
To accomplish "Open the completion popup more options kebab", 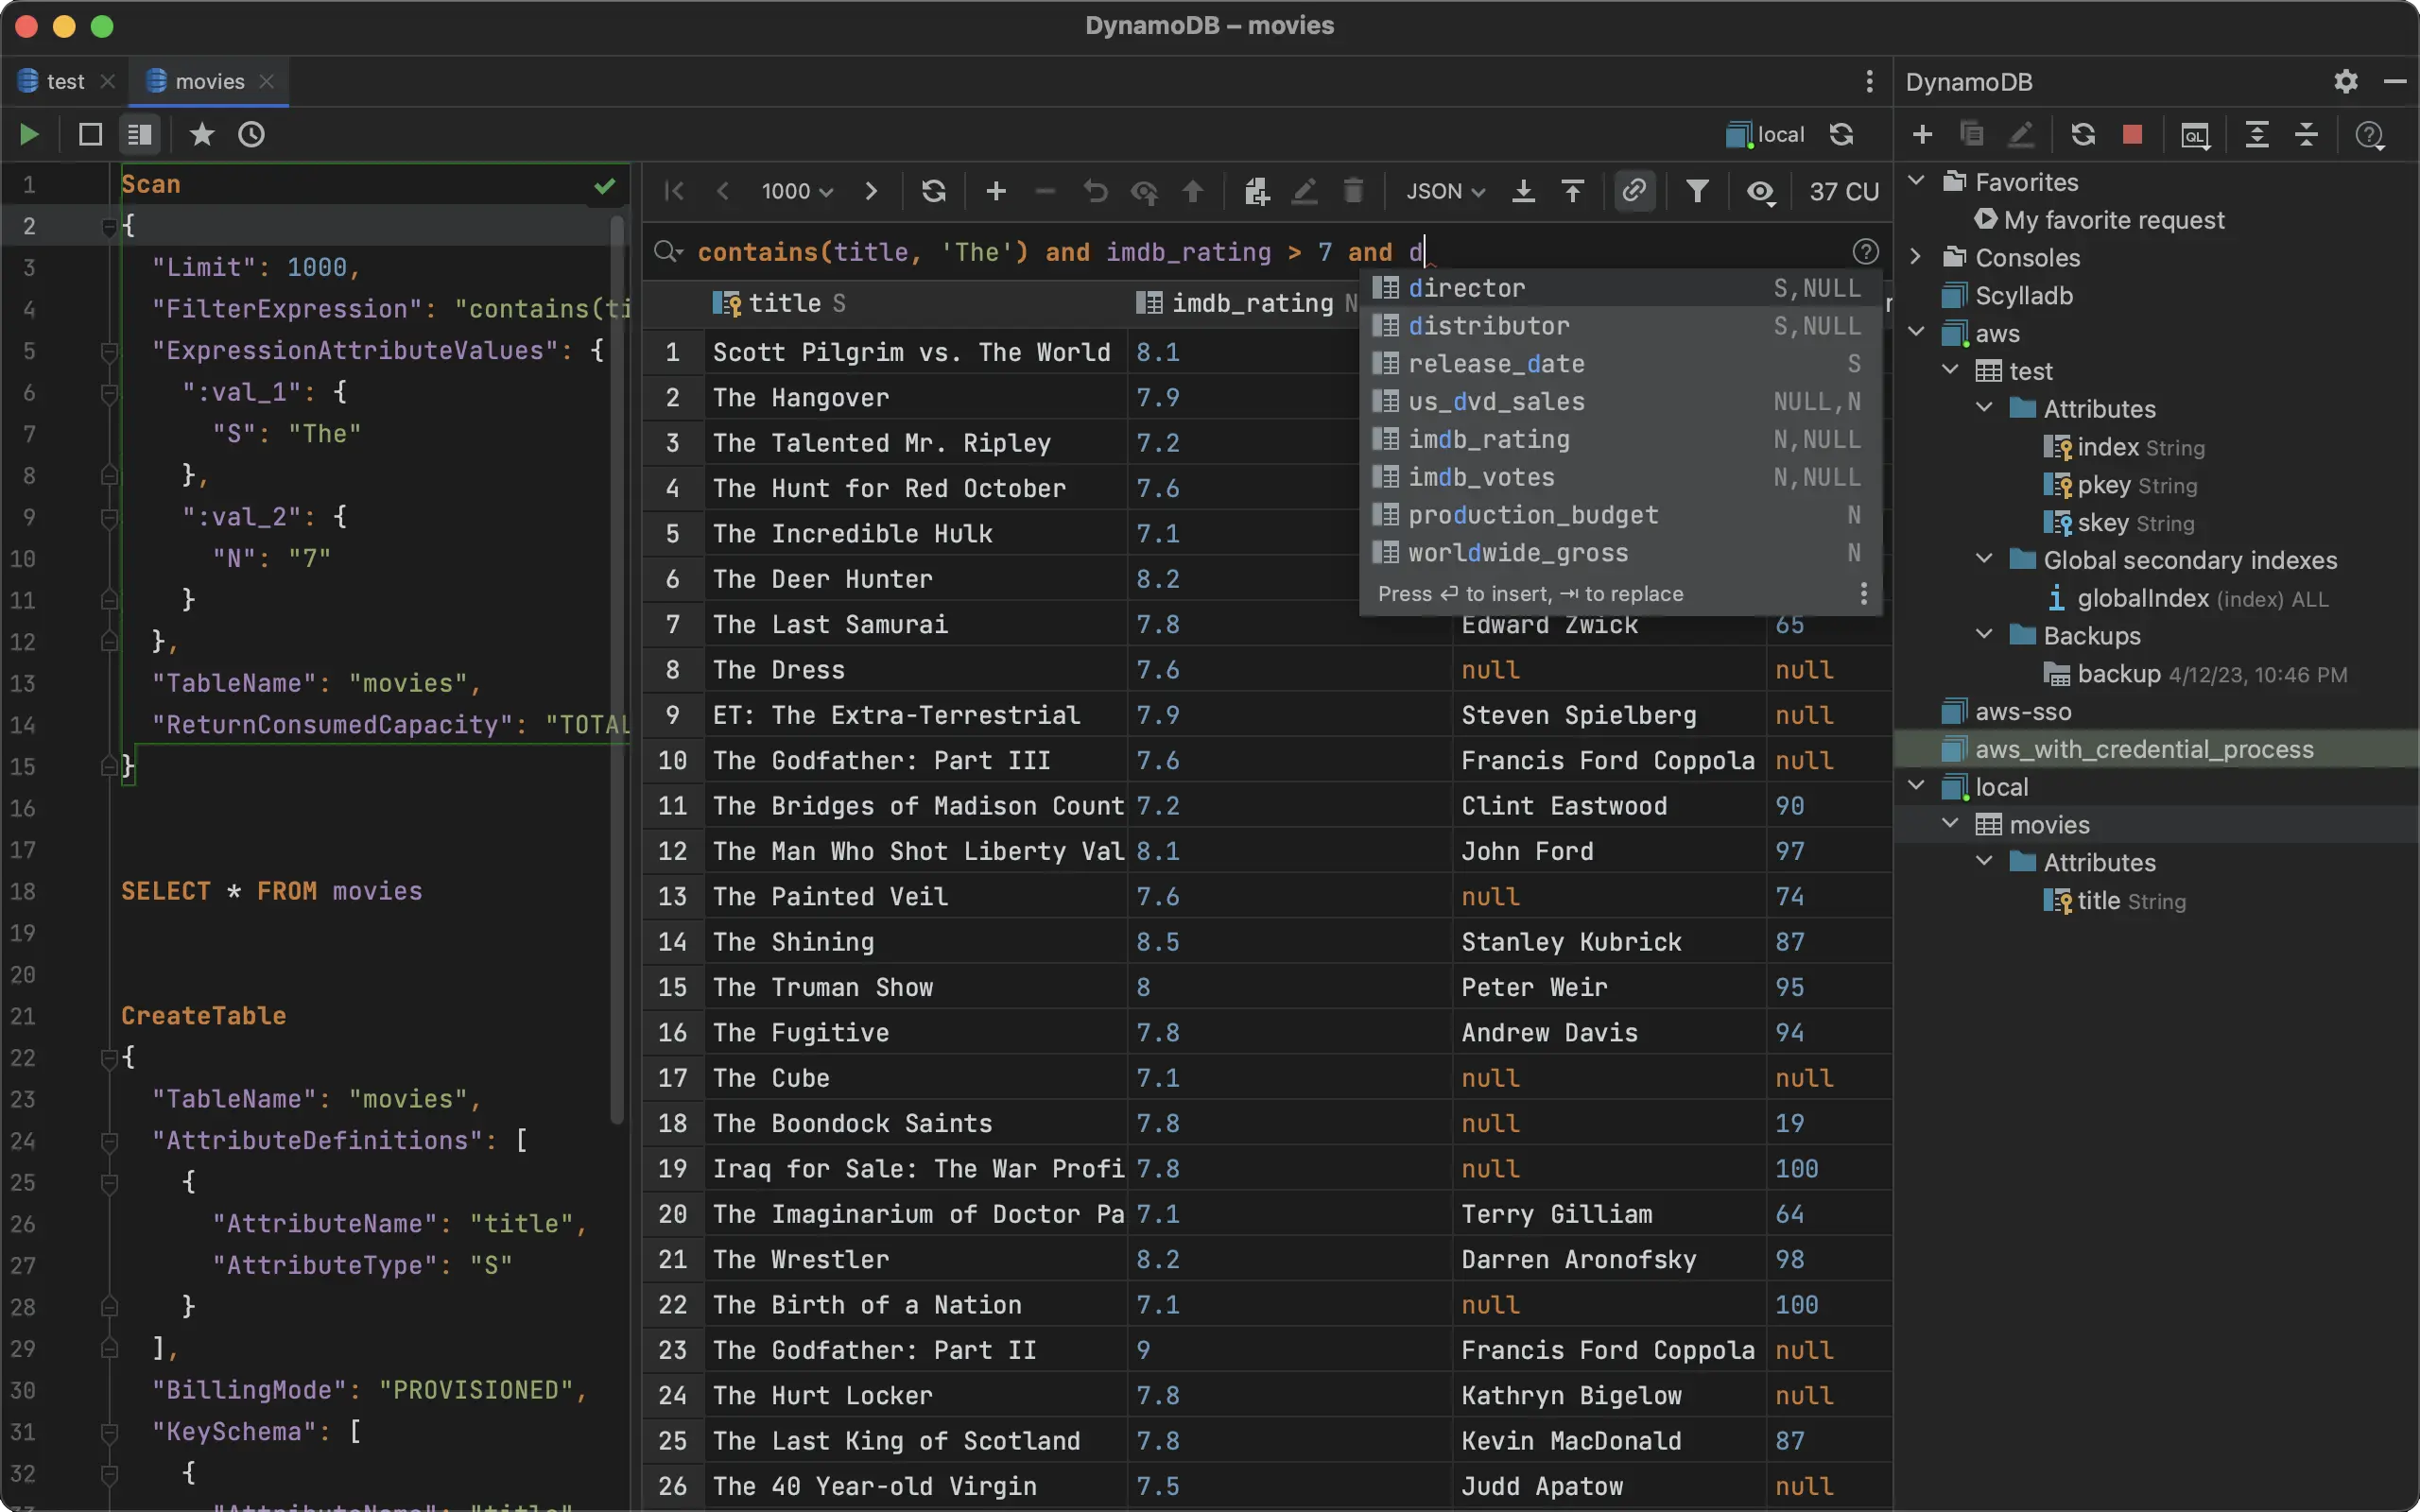I will click(1863, 594).
